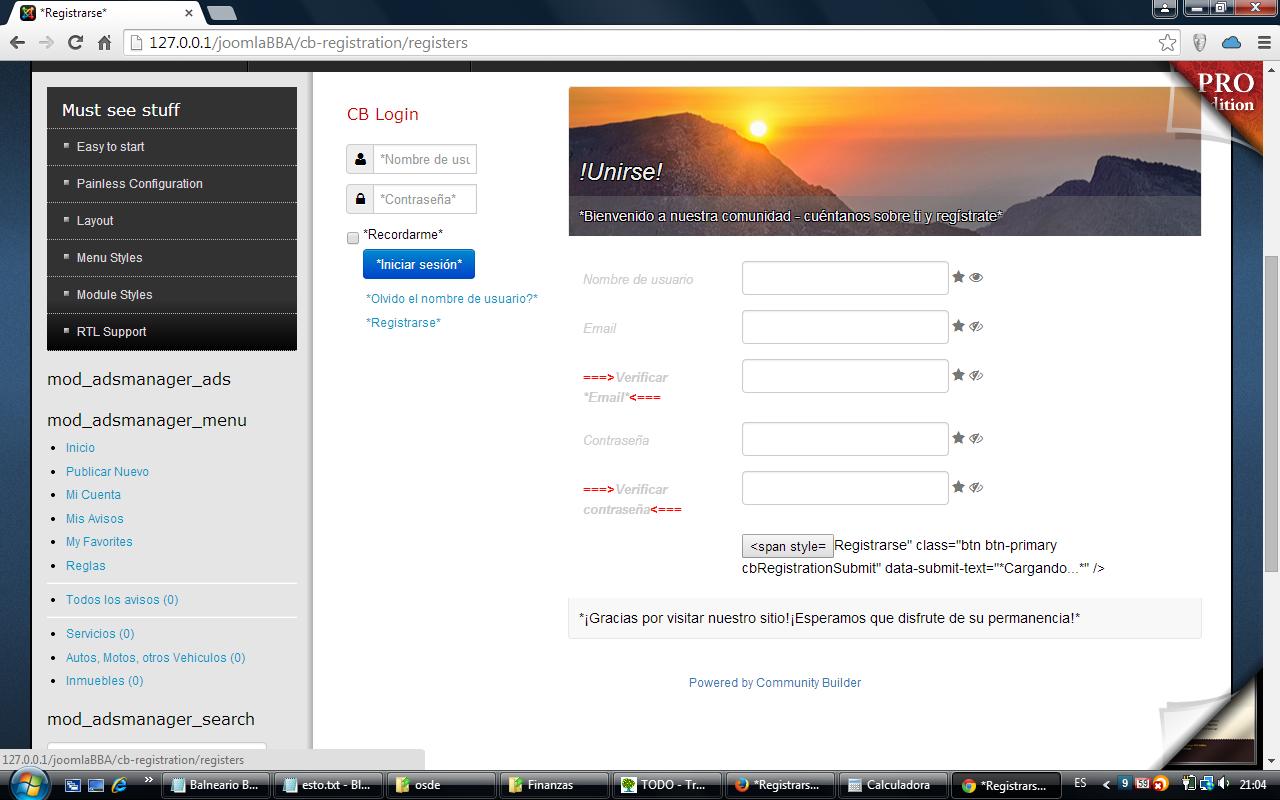Click the broken <span style= submit button

(x=788, y=546)
